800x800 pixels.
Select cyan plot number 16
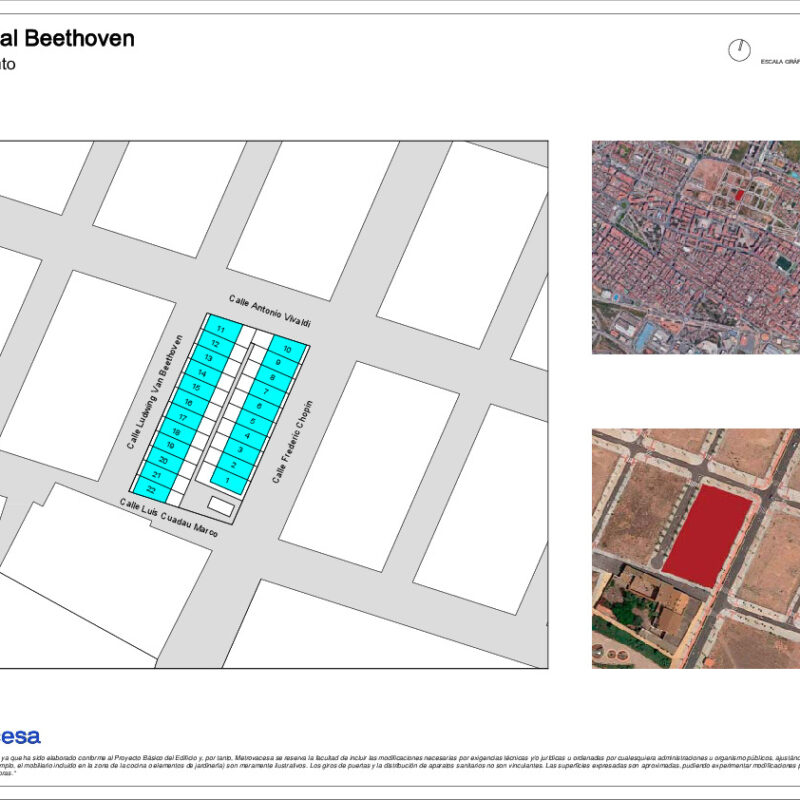pos(188,402)
